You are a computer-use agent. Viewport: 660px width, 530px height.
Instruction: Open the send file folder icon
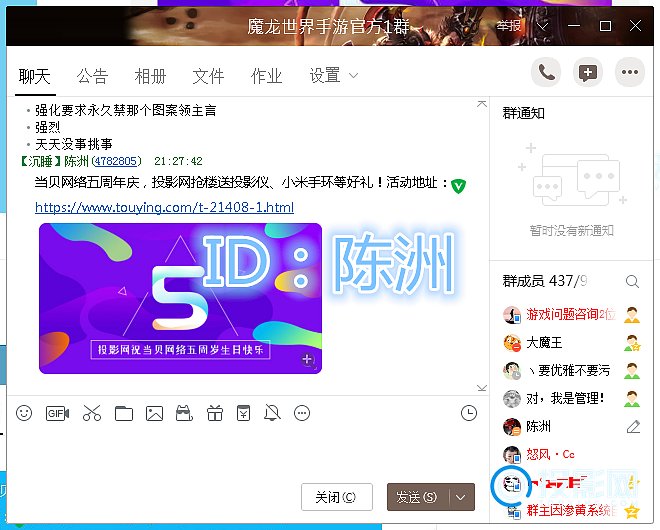click(124, 414)
